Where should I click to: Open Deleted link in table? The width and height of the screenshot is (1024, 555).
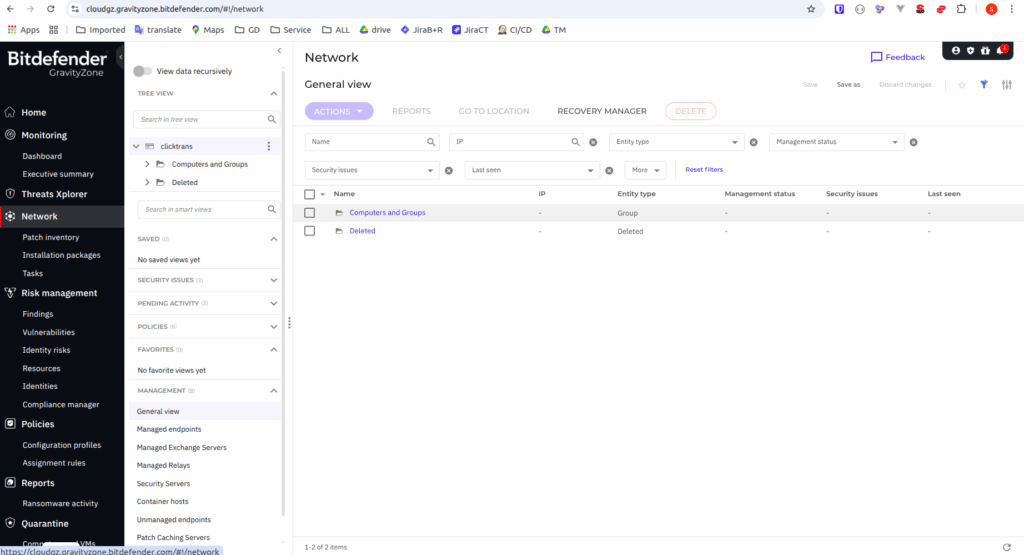362,231
